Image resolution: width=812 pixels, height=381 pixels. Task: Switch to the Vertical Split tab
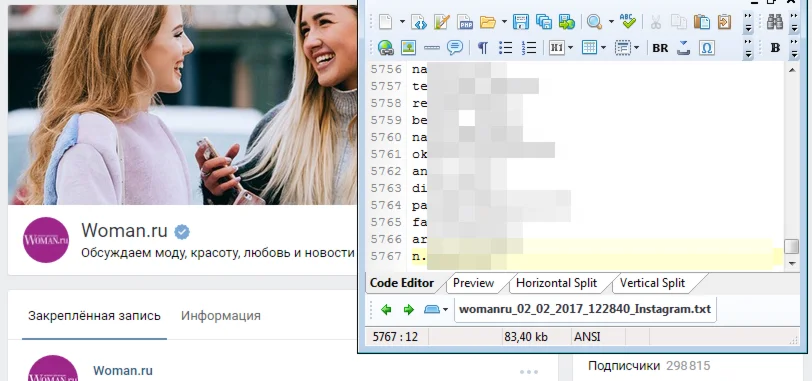point(652,283)
